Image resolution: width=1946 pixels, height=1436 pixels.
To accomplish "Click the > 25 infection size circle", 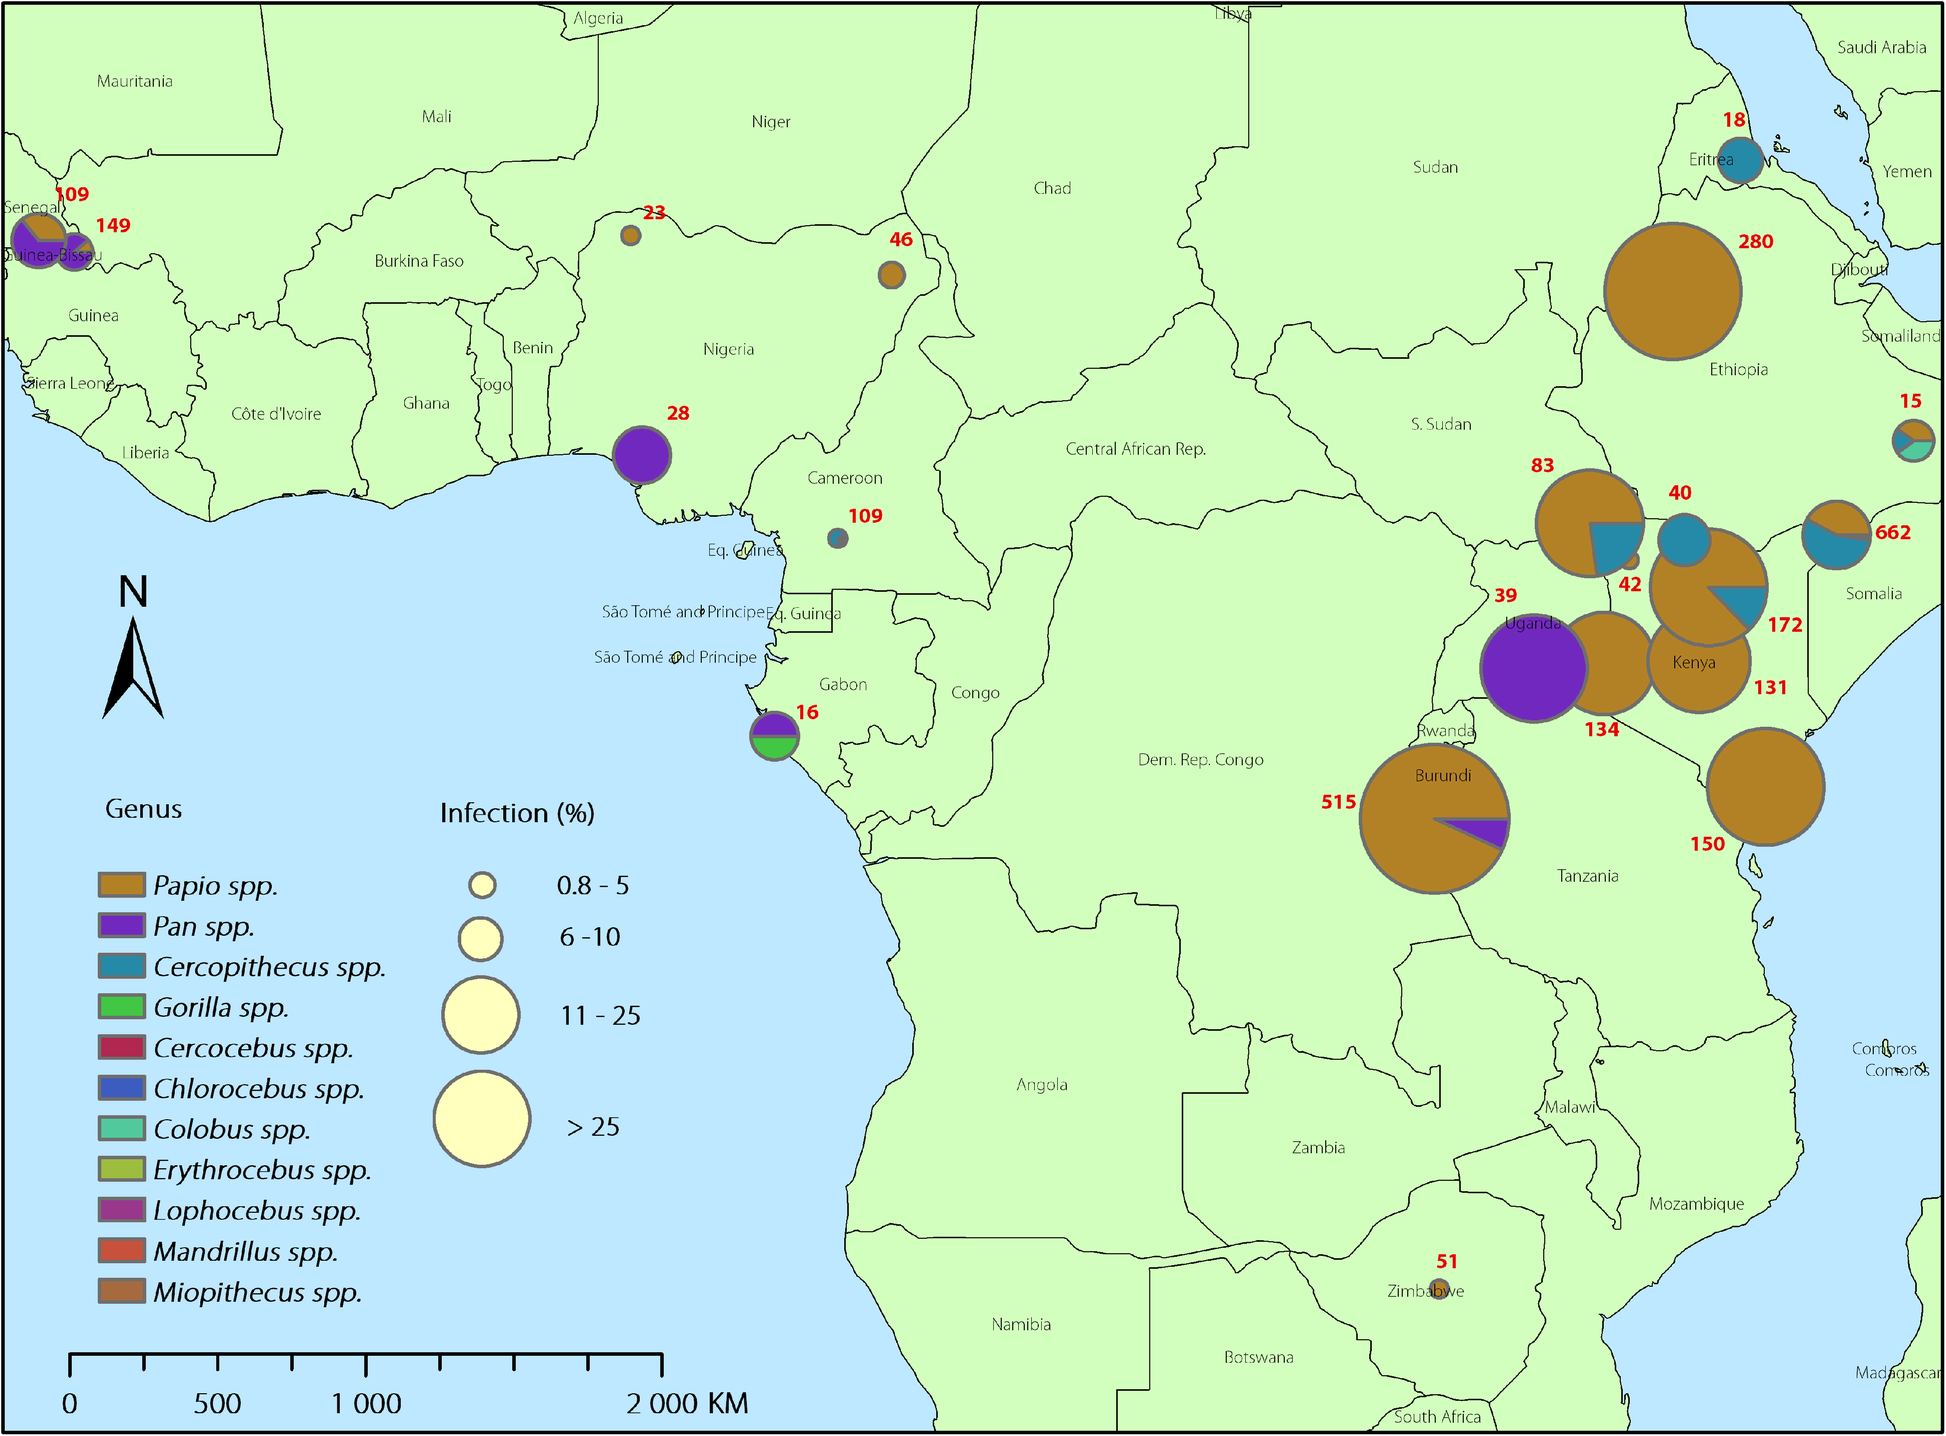I will pos(482,1119).
